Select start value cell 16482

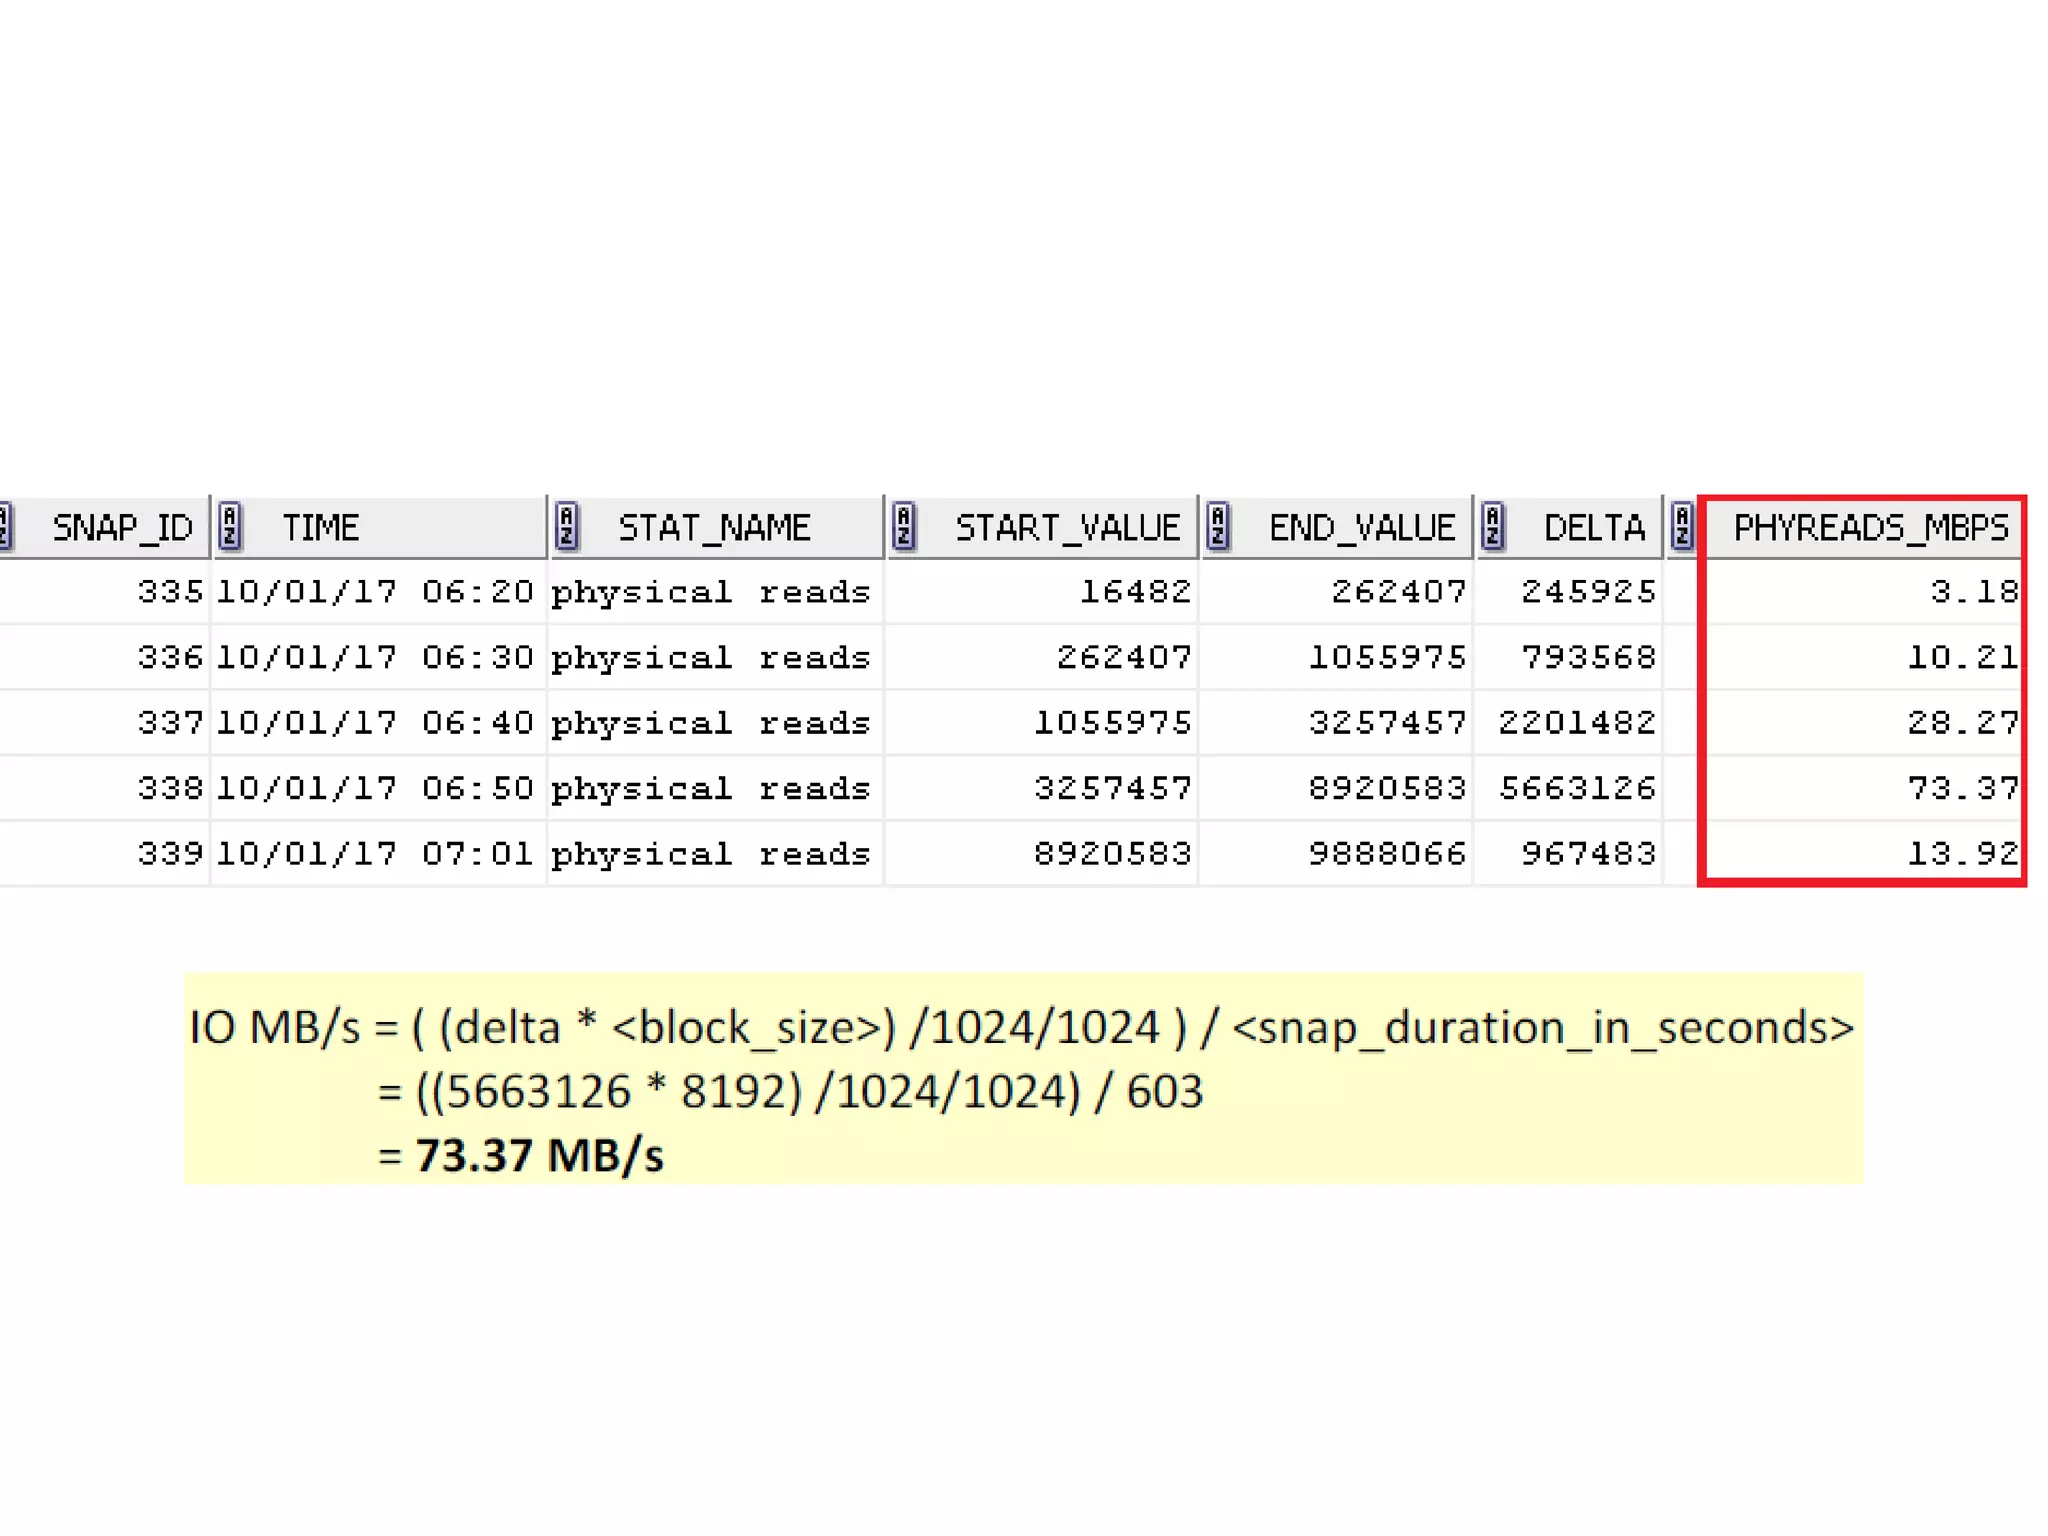pyautogui.click(x=1135, y=592)
